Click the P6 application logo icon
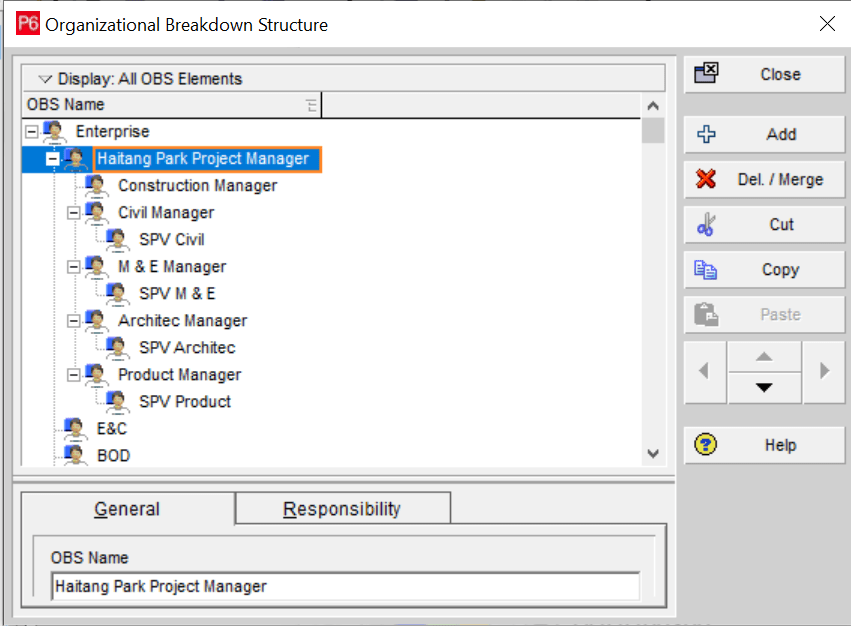Viewport: 851px width, 626px height. pos(28,24)
